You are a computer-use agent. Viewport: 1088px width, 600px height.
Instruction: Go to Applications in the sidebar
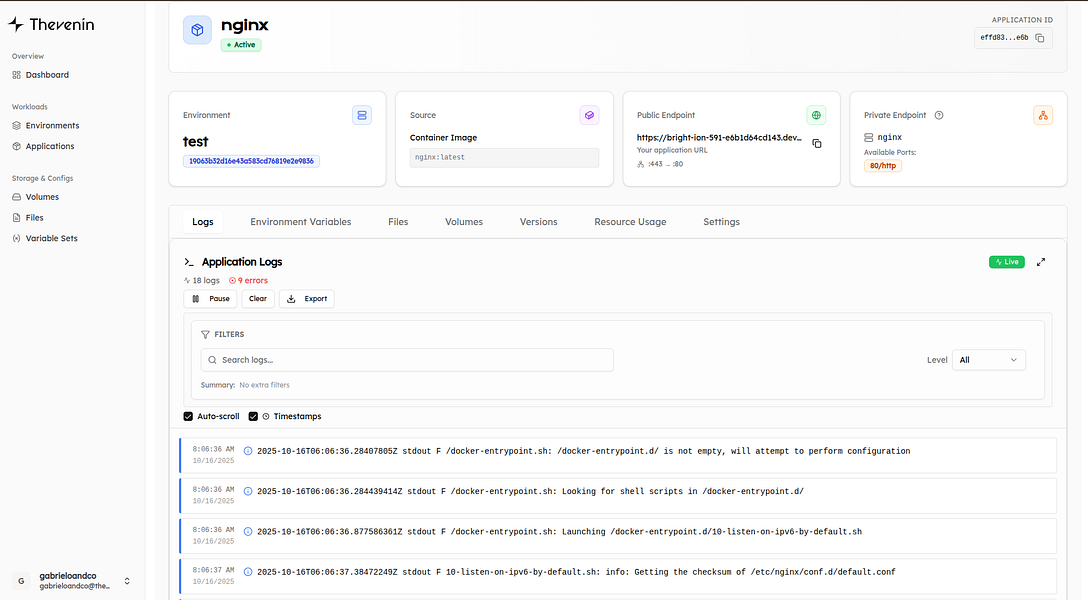pos(43,146)
